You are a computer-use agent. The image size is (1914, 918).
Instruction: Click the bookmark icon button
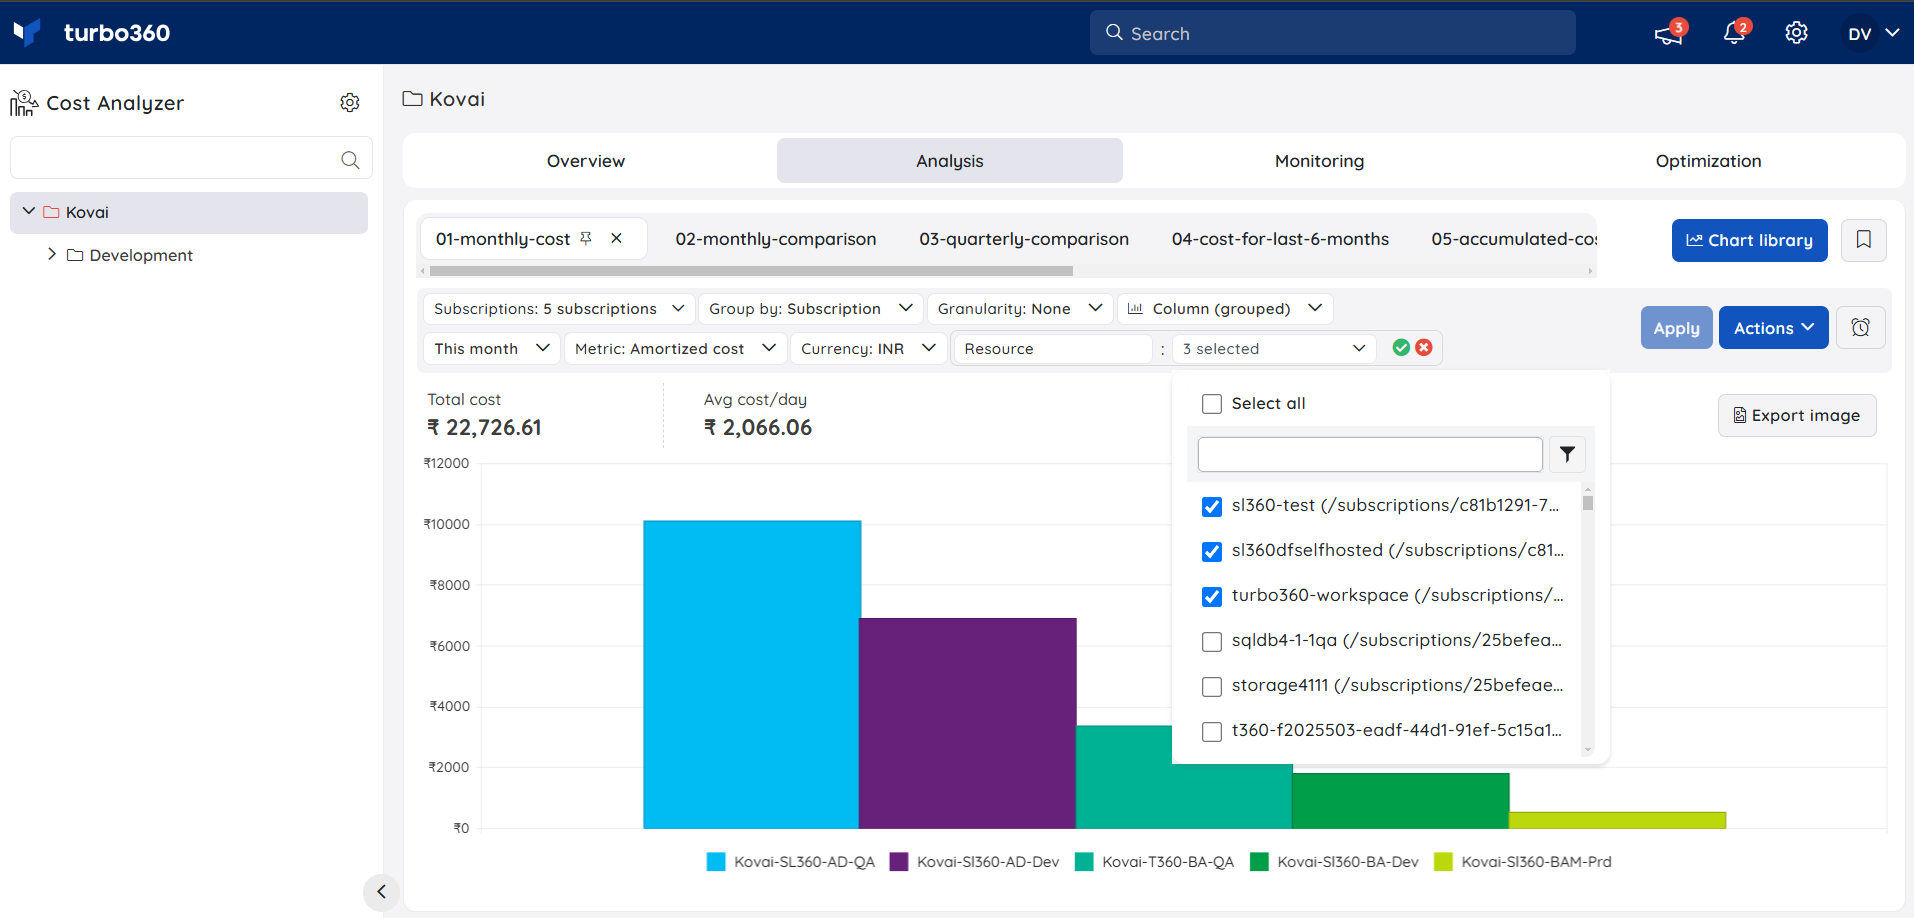point(1863,240)
